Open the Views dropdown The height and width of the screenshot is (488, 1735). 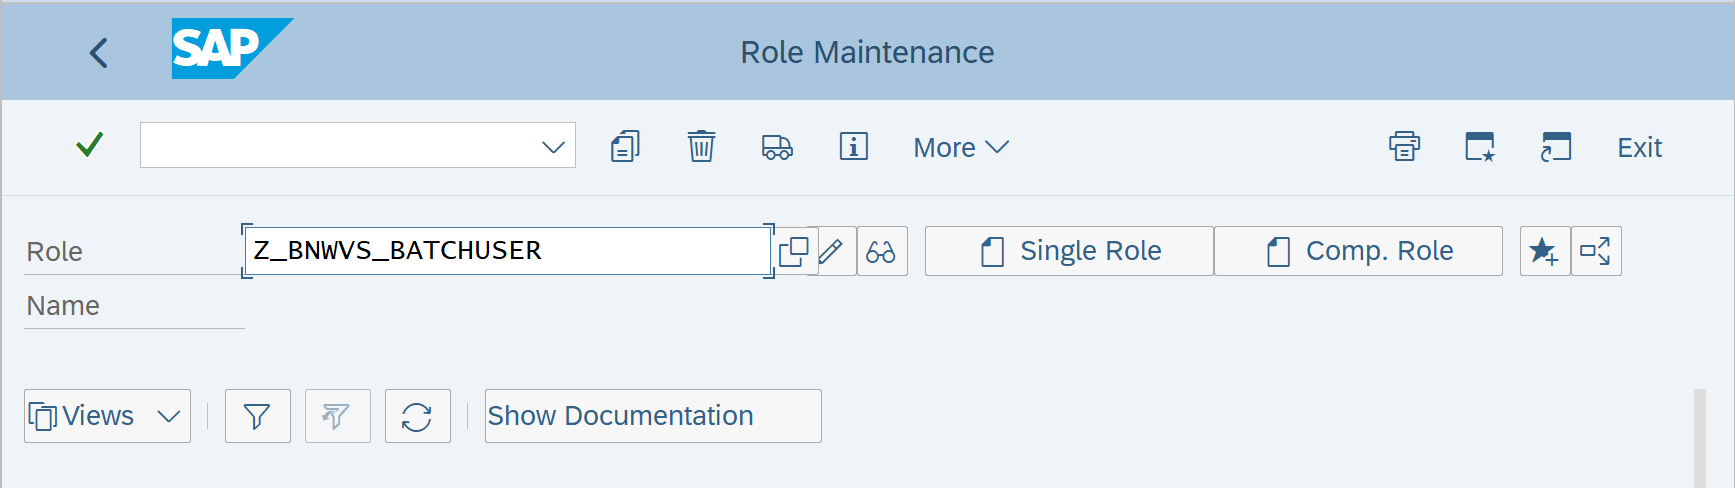[x=107, y=416]
